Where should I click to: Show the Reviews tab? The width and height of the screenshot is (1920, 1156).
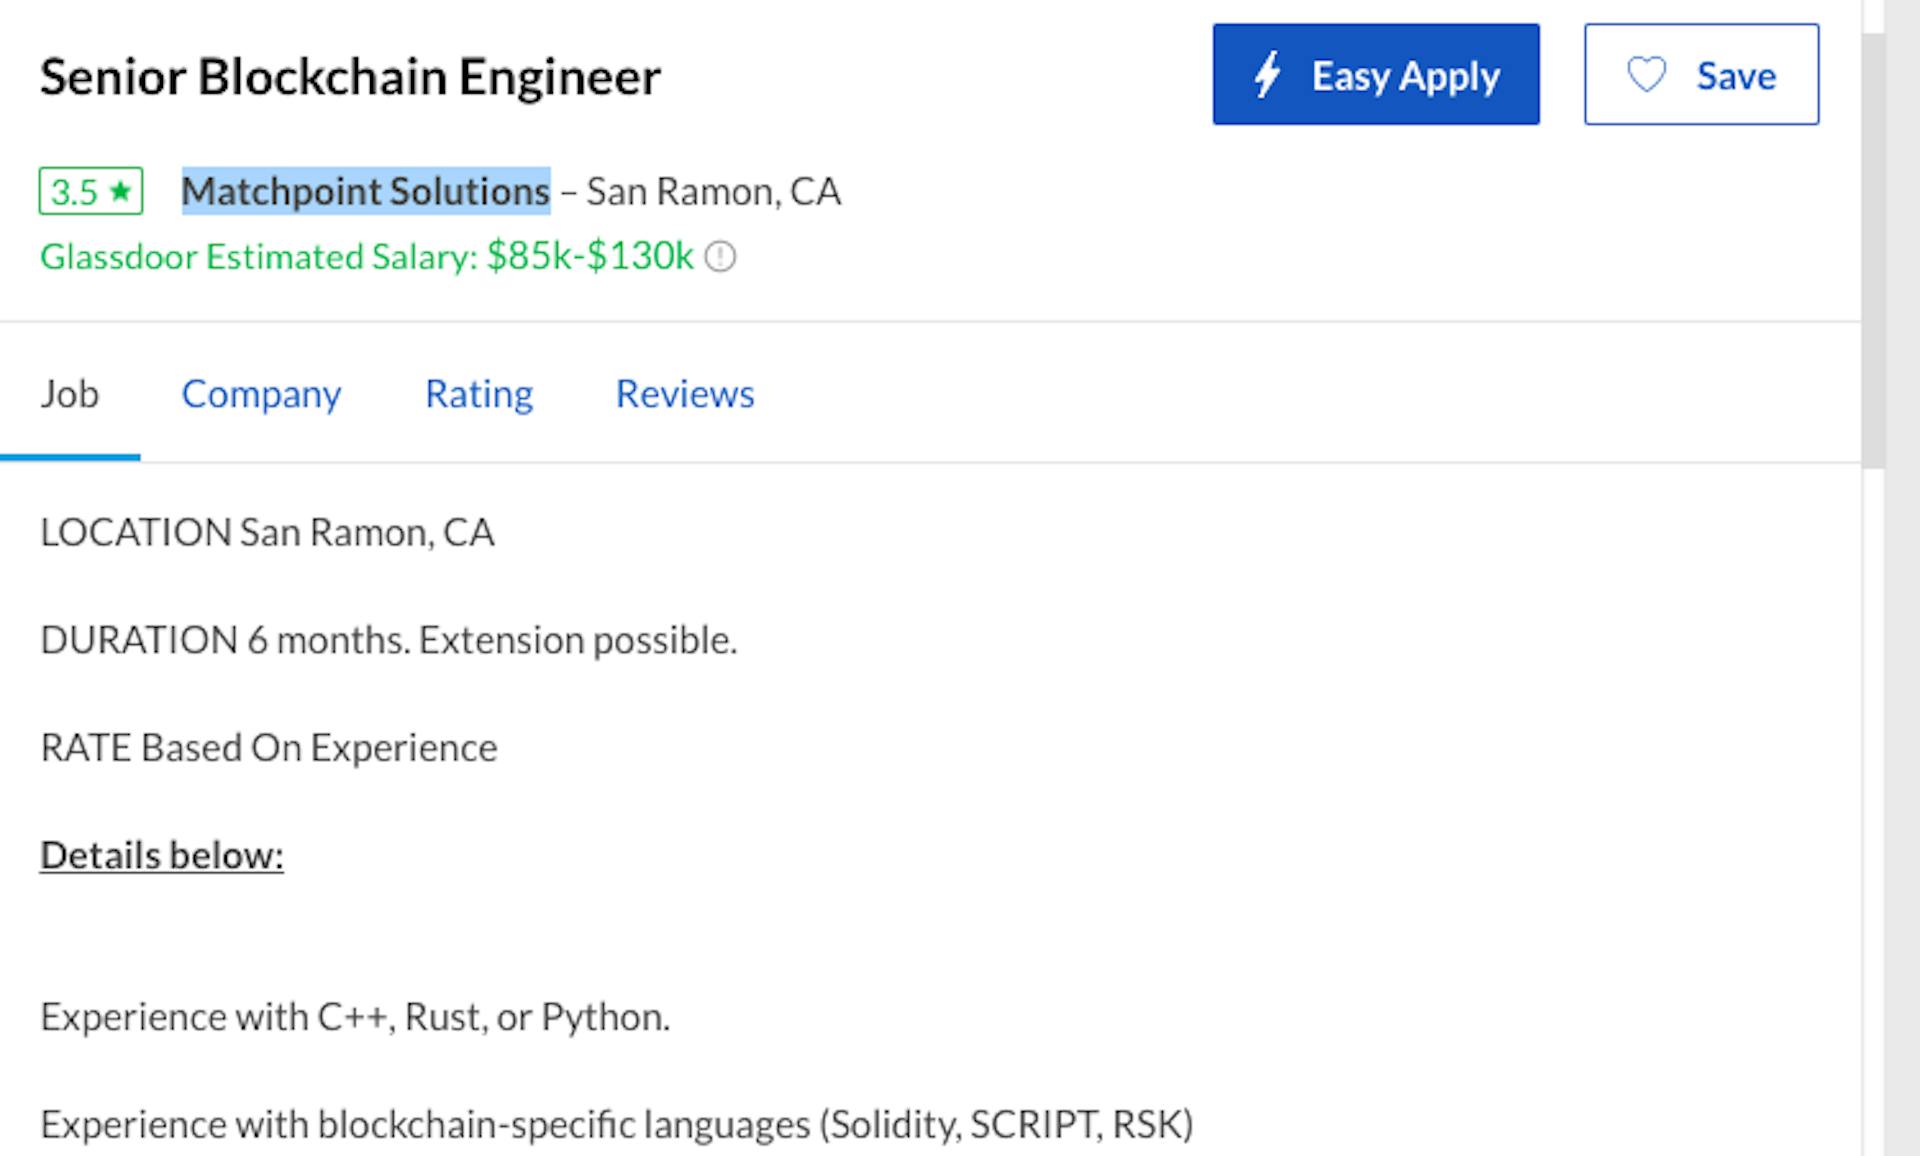tap(685, 394)
